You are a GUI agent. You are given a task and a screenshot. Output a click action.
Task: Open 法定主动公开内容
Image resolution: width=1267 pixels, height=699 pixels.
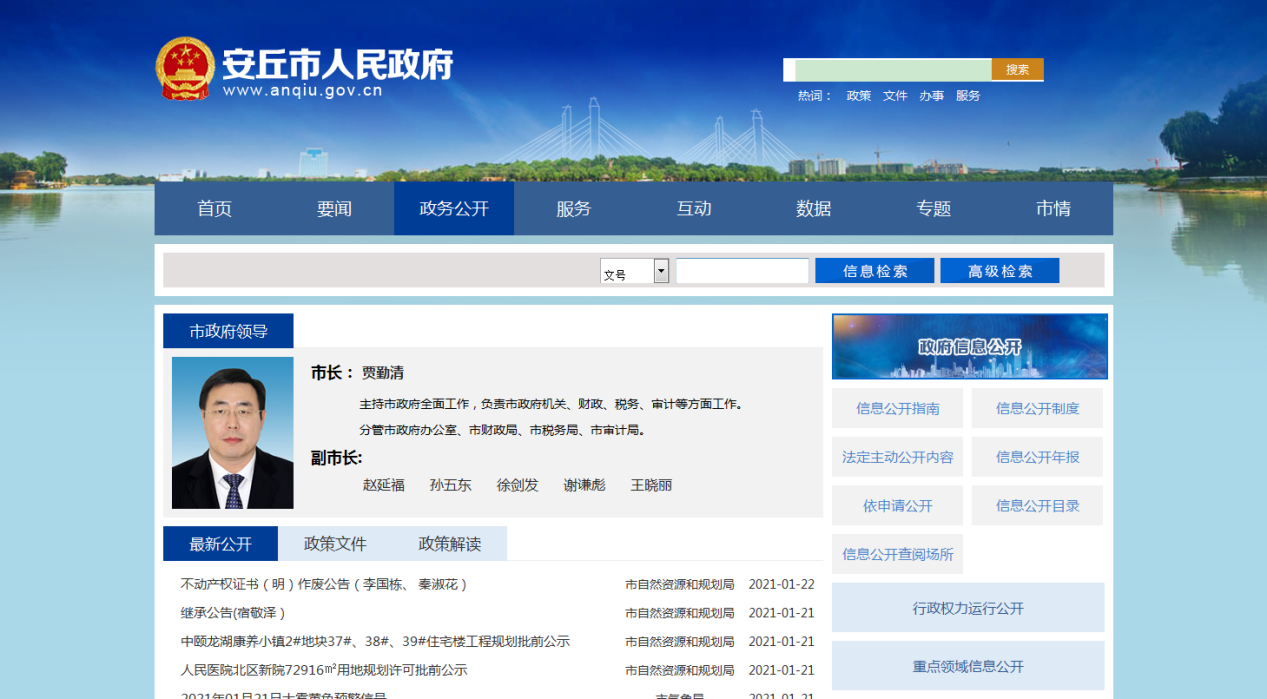coord(898,457)
